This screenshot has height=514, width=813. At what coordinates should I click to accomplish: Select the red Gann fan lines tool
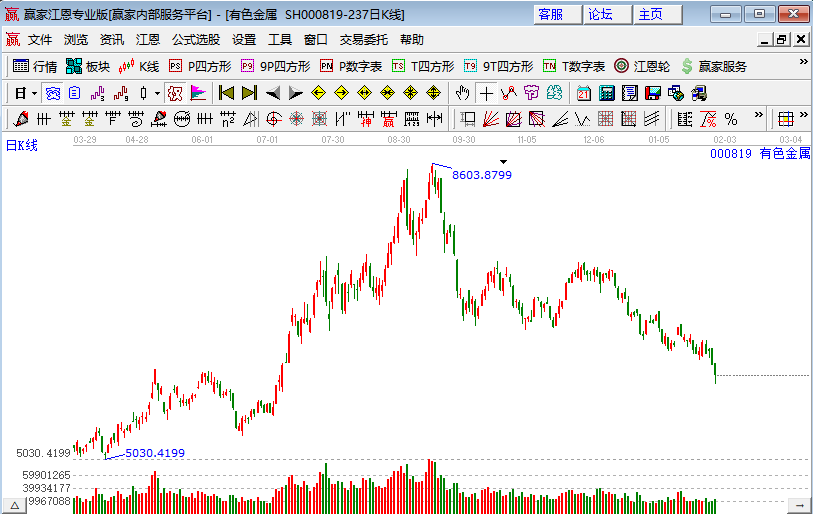point(490,119)
